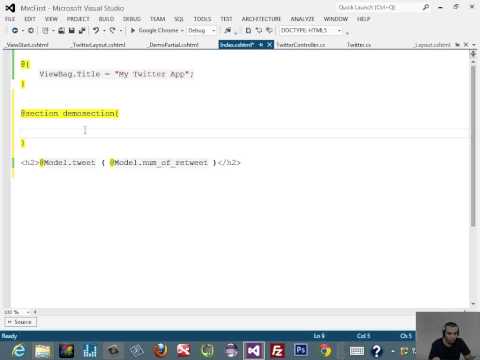The height and width of the screenshot is (360, 480).
Task: Click the Quick Launch search magnifier icon
Action: tap(426, 7)
